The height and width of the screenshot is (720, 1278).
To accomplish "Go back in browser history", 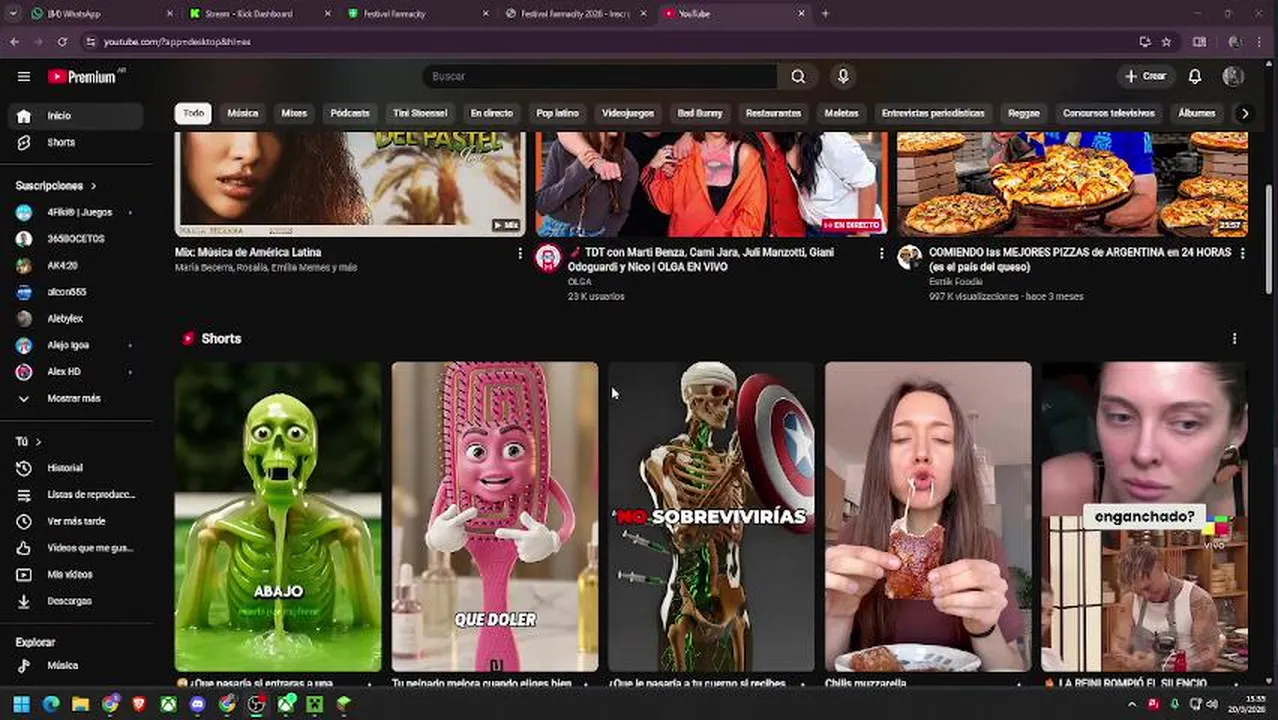I will click(14, 42).
